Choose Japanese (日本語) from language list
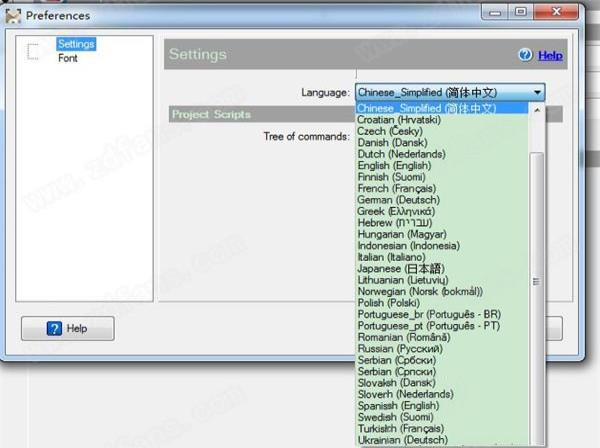This screenshot has height=448, width=600. tap(400, 268)
